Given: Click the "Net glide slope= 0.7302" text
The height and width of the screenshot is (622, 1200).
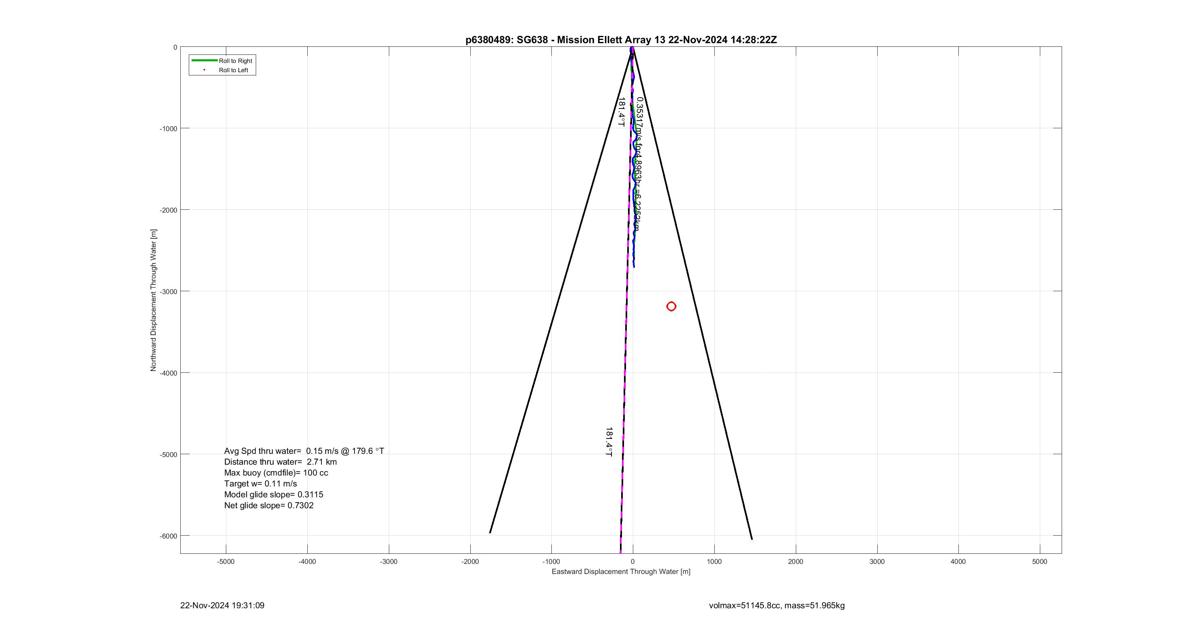Looking at the screenshot, I should (268, 506).
